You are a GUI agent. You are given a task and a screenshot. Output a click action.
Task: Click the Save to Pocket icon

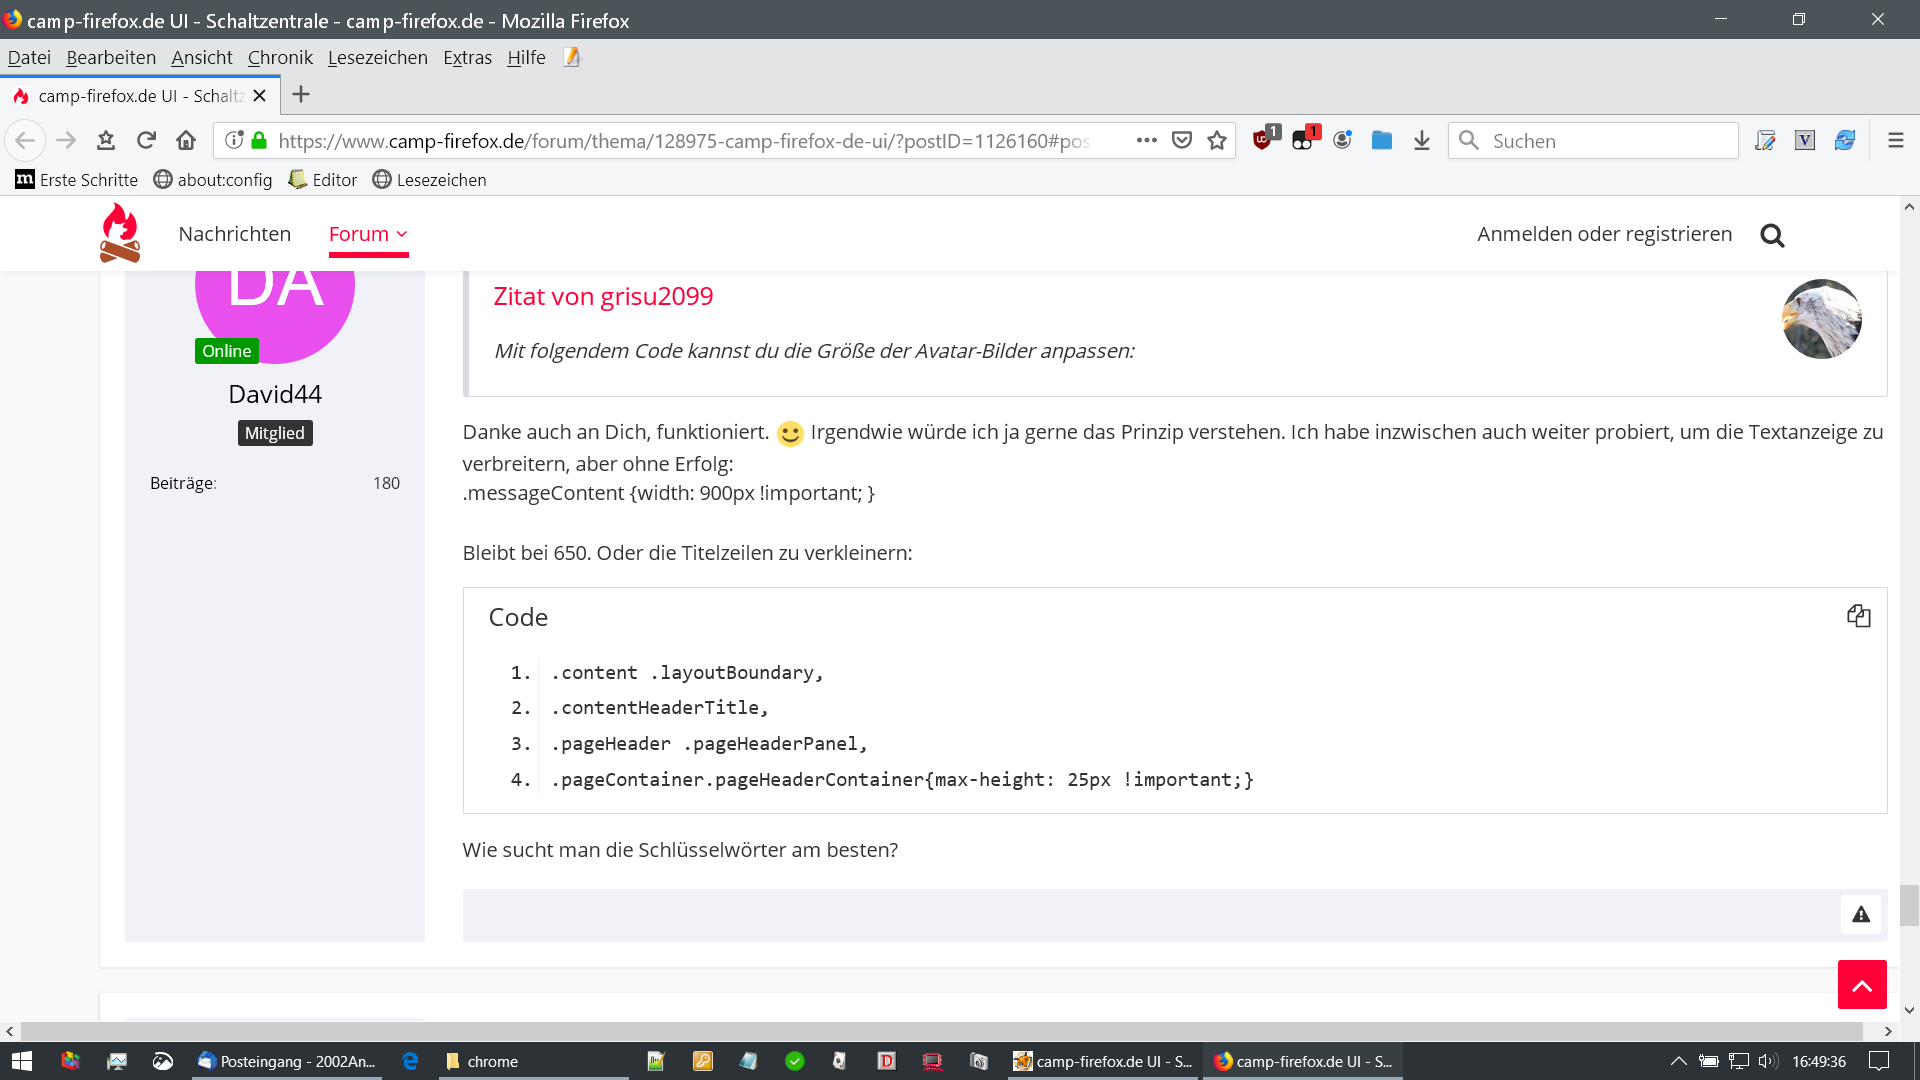1182,140
